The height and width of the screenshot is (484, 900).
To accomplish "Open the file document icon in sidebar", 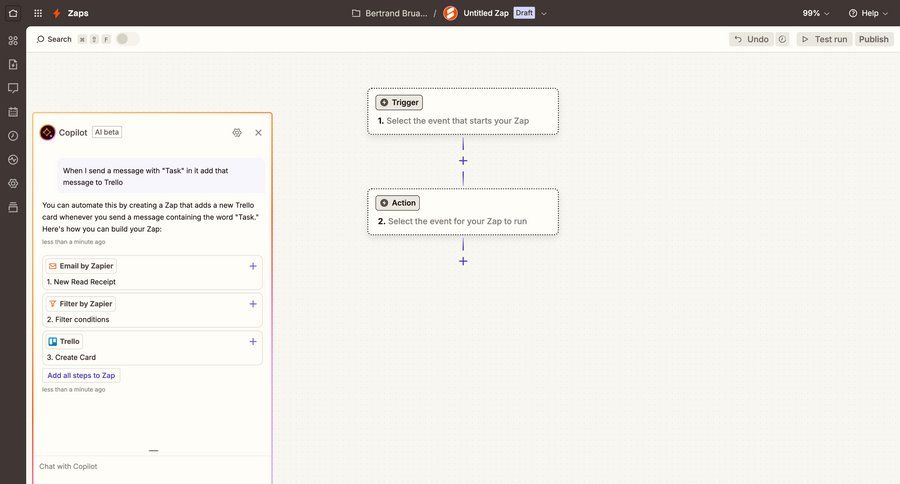I will click(x=13, y=64).
